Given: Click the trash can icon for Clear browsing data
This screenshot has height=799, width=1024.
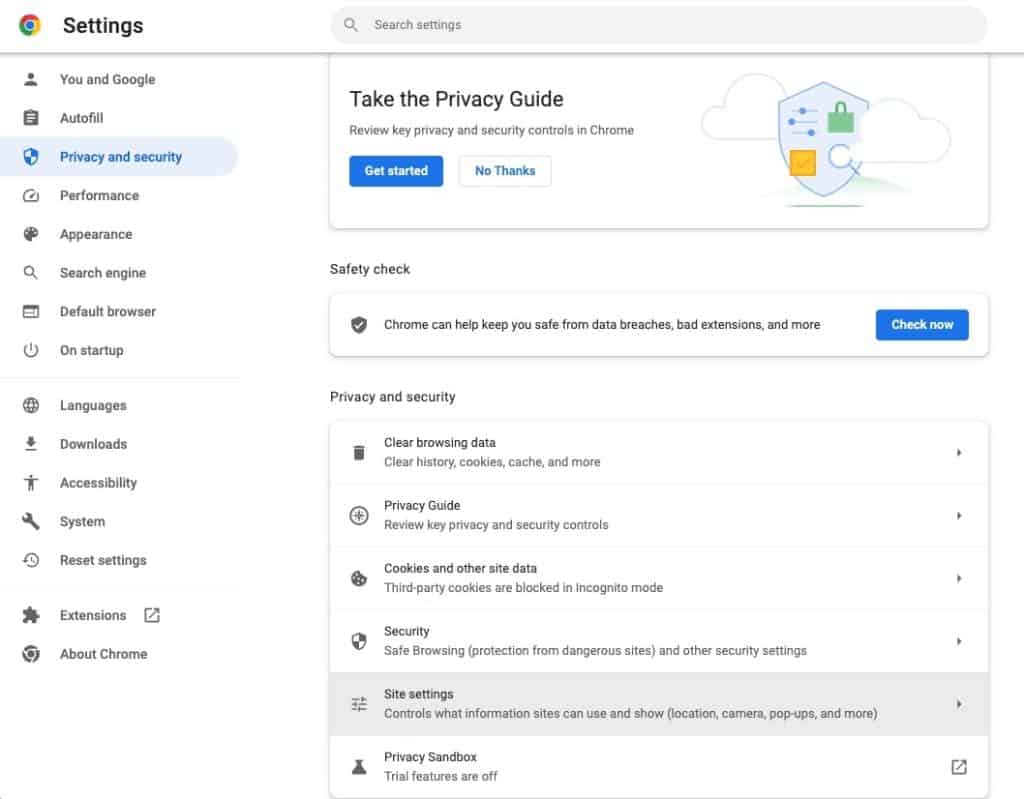Looking at the screenshot, I should pyautogui.click(x=359, y=453).
